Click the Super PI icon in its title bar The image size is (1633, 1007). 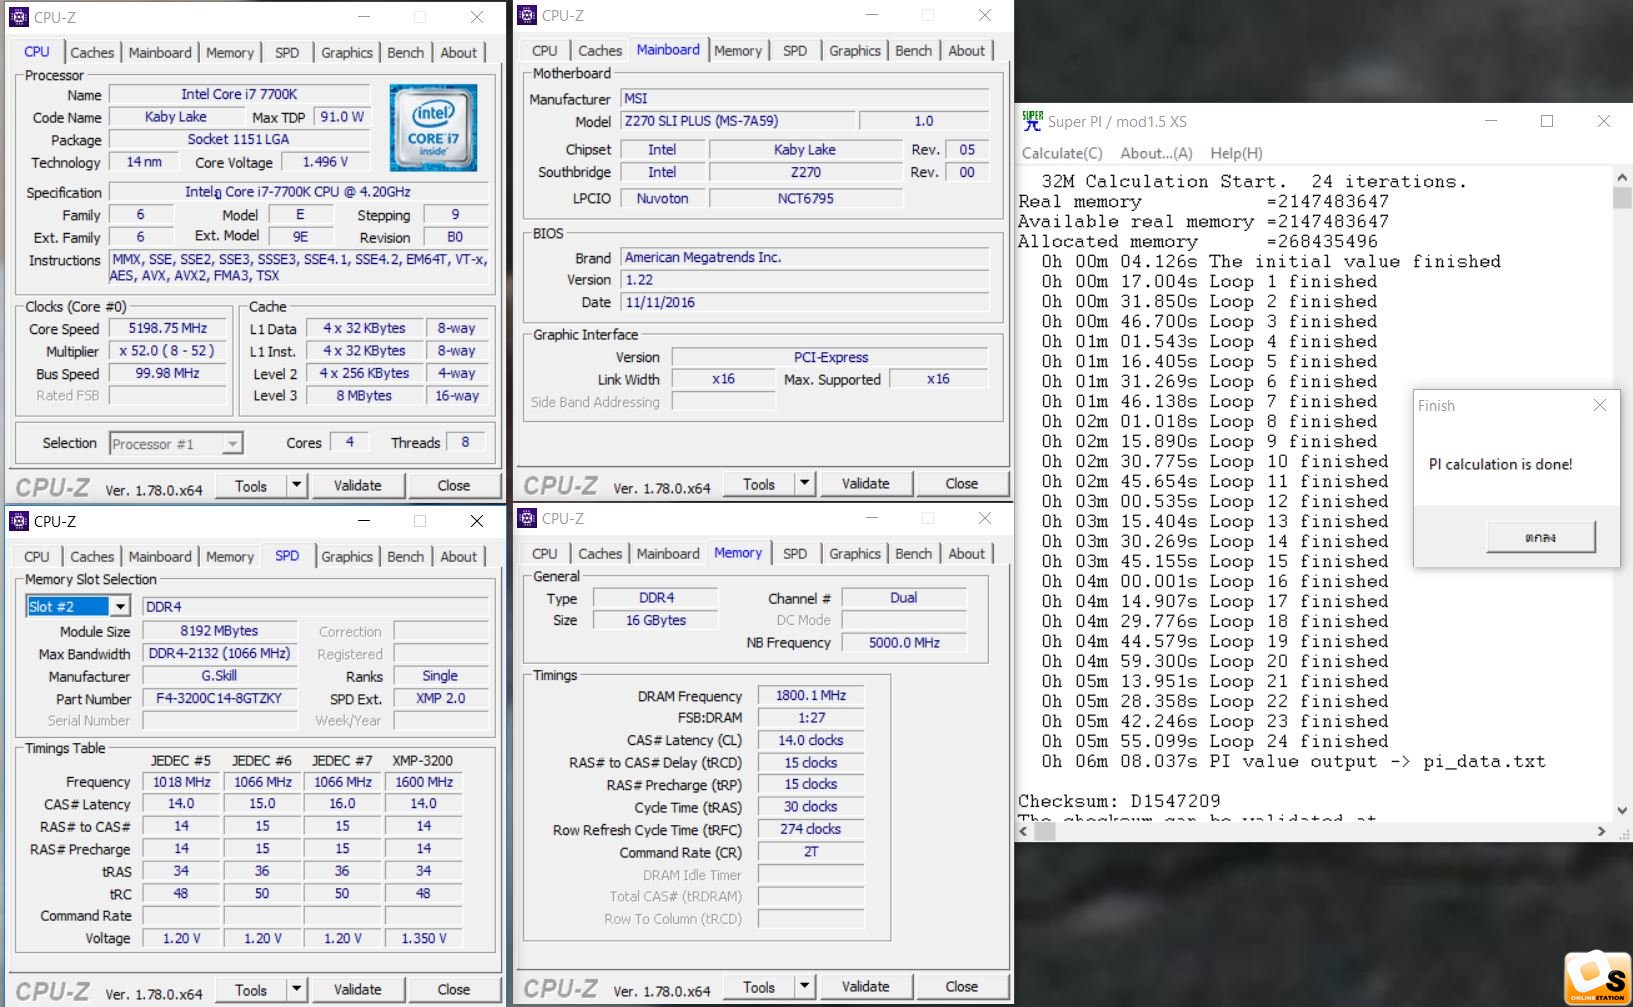tap(1032, 121)
